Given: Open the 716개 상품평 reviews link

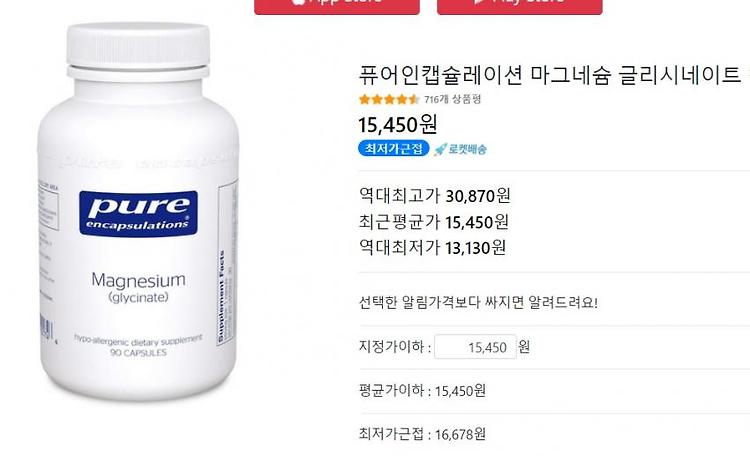Looking at the screenshot, I should 452,99.
